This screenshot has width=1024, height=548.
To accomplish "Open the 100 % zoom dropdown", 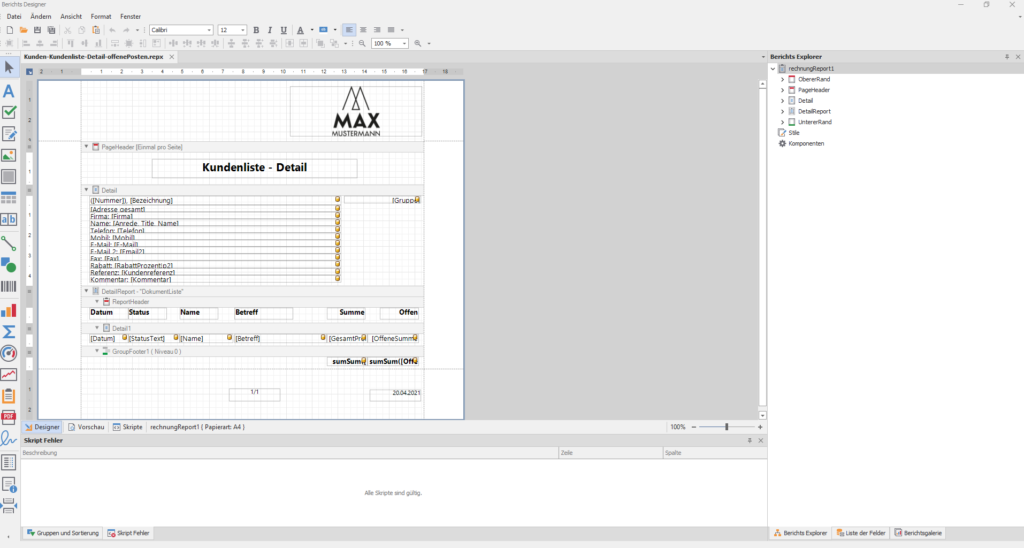I will pyautogui.click(x=404, y=44).
